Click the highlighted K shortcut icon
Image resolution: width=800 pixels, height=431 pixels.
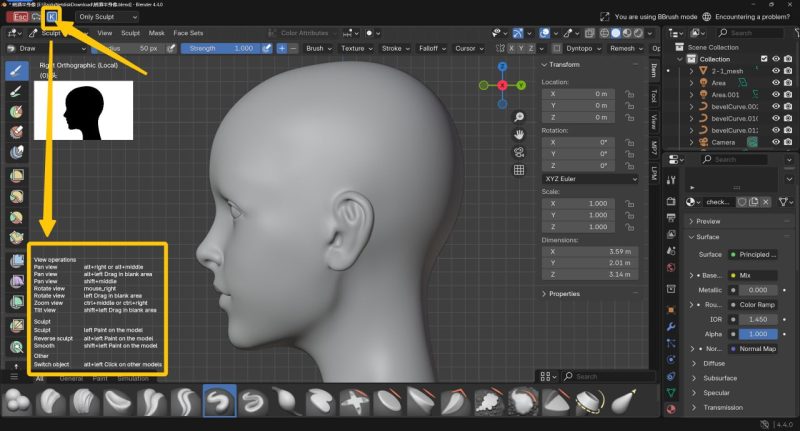[x=52, y=17]
